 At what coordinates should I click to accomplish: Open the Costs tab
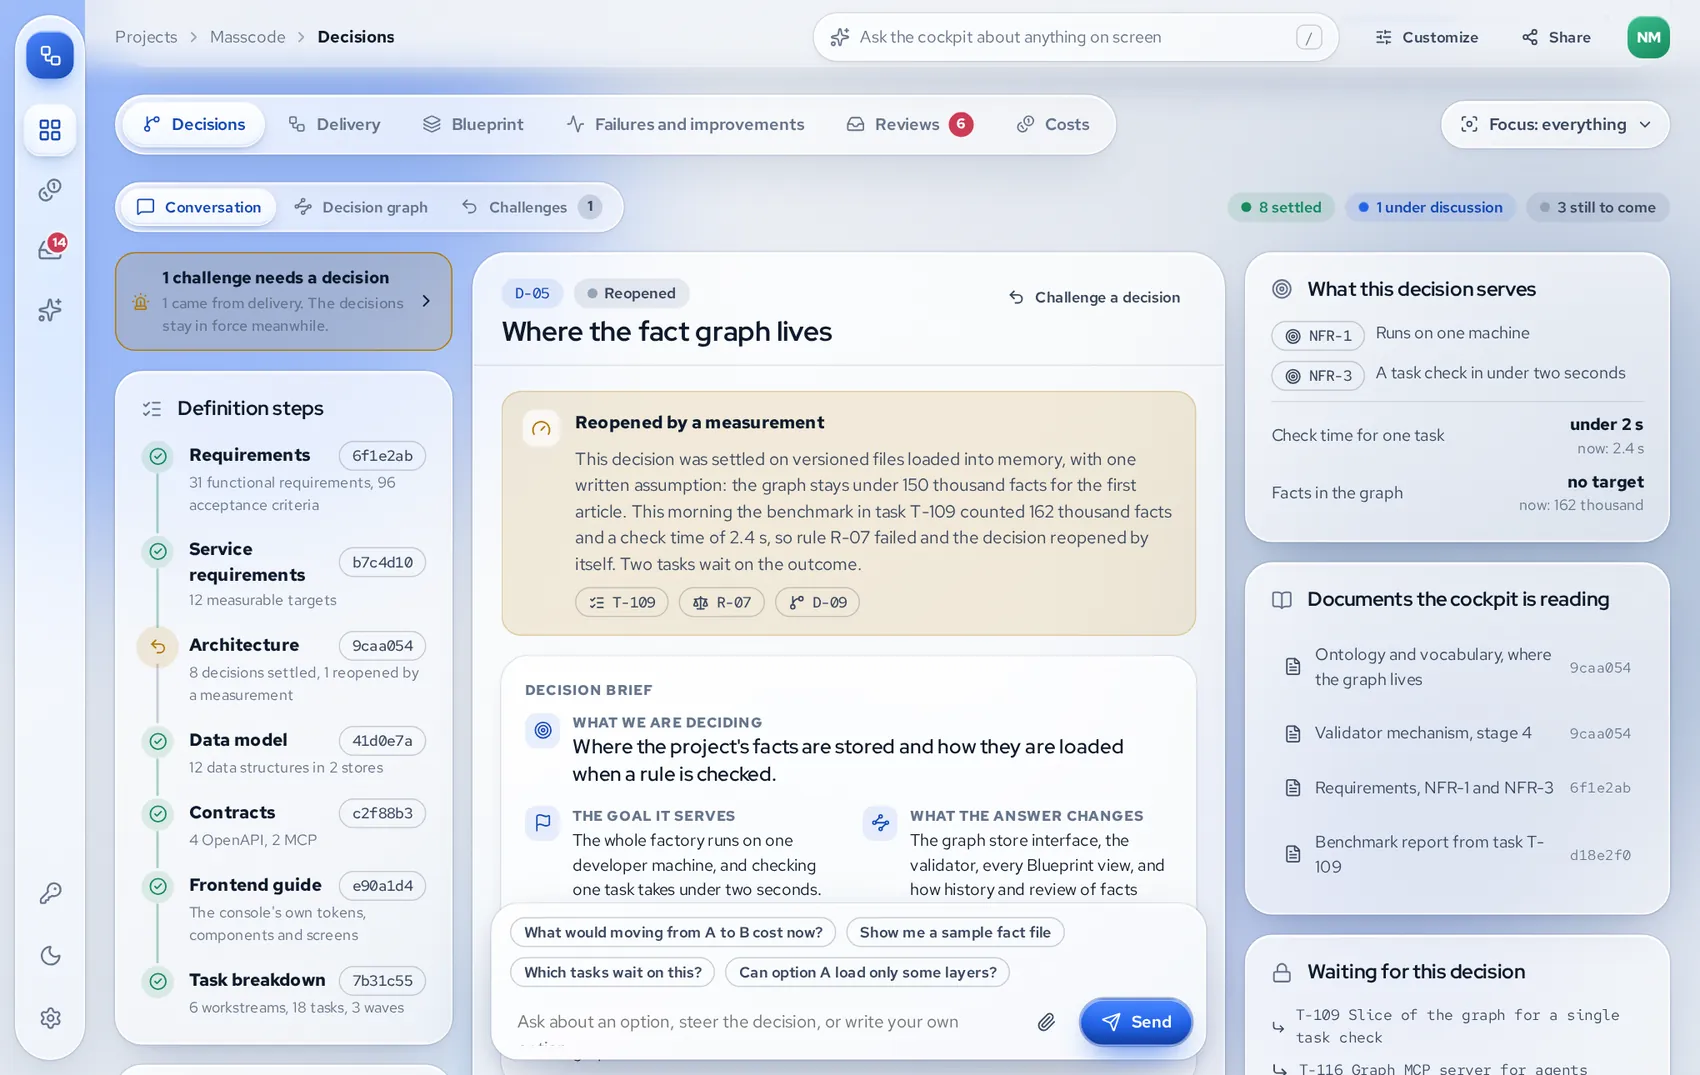(1053, 124)
